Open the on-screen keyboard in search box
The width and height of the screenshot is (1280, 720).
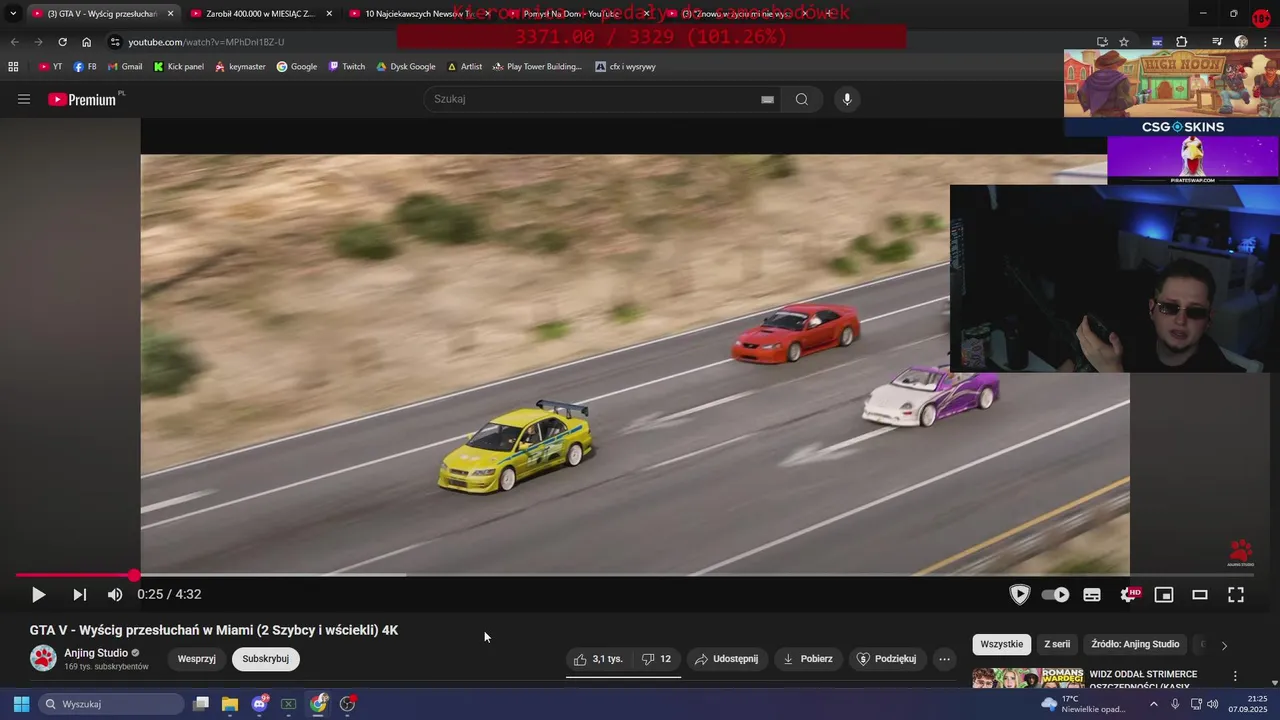767,99
